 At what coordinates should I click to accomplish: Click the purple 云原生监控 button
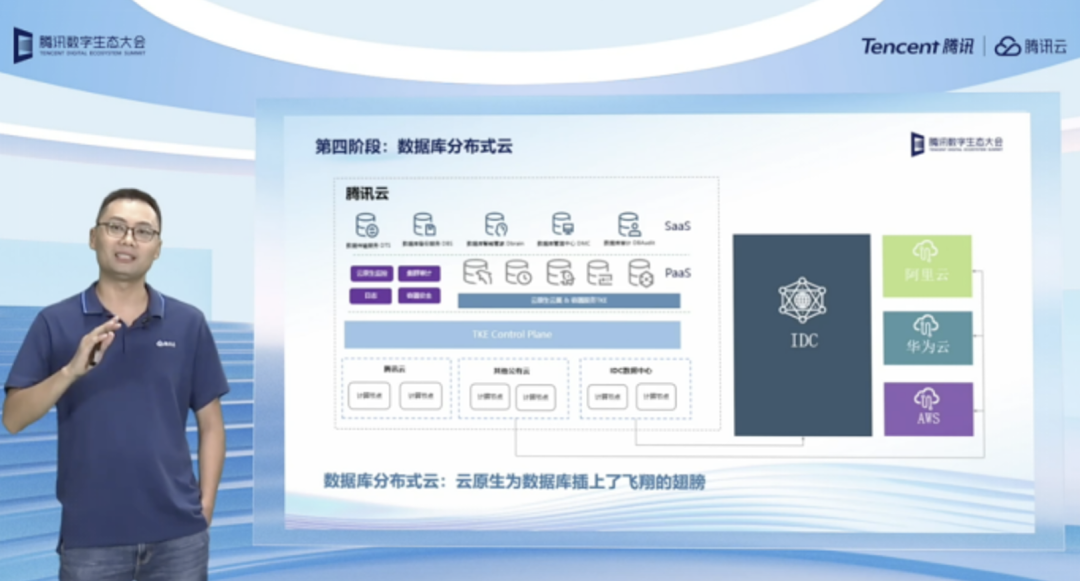click(x=371, y=273)
